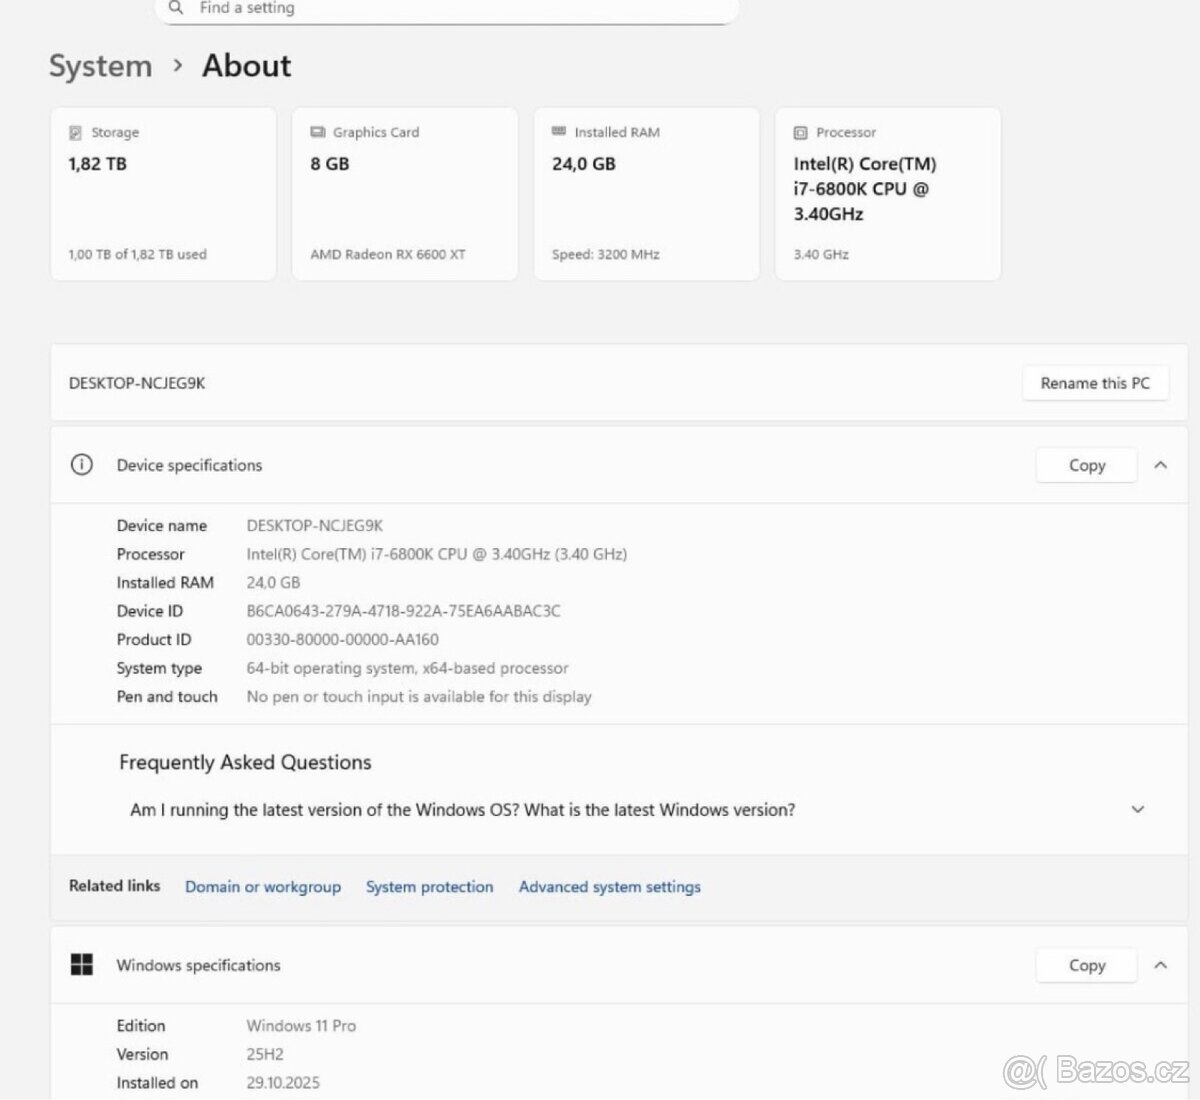Click the Speed: 3200 MHz text

606,255
